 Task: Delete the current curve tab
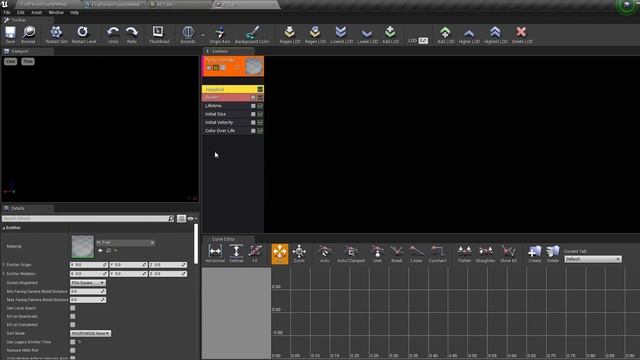[553, 253]
